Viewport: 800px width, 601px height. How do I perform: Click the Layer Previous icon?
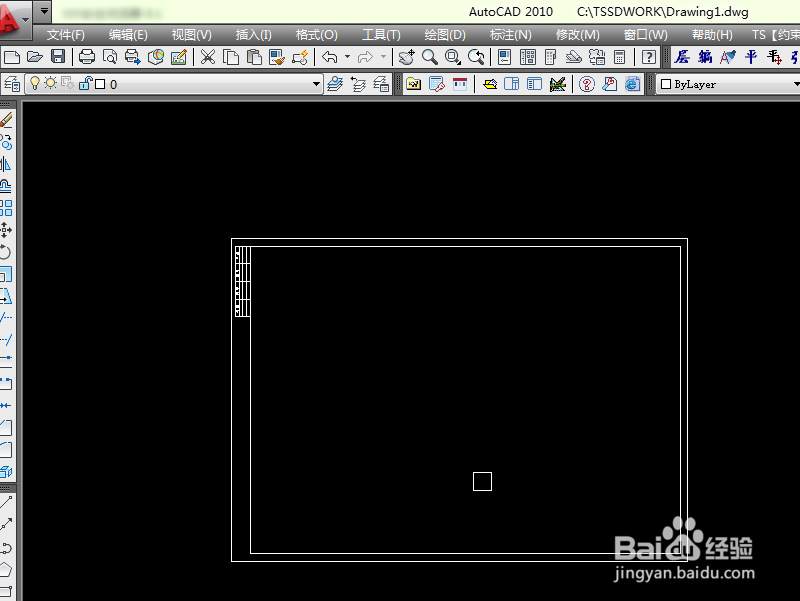click(x=358, y=84)
